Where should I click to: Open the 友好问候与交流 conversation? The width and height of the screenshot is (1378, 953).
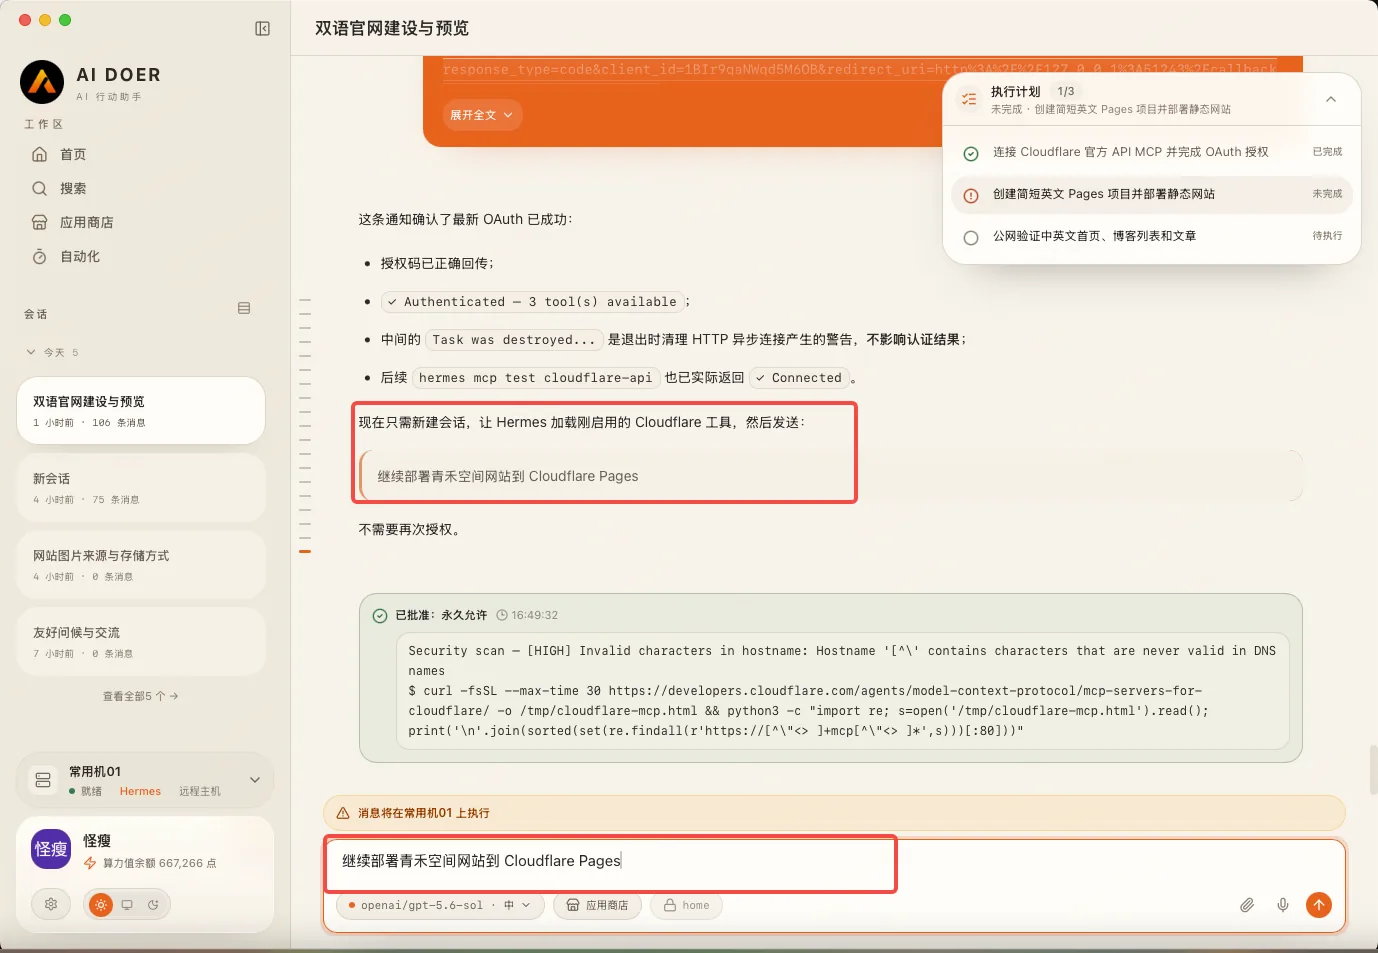coord(141,642)
